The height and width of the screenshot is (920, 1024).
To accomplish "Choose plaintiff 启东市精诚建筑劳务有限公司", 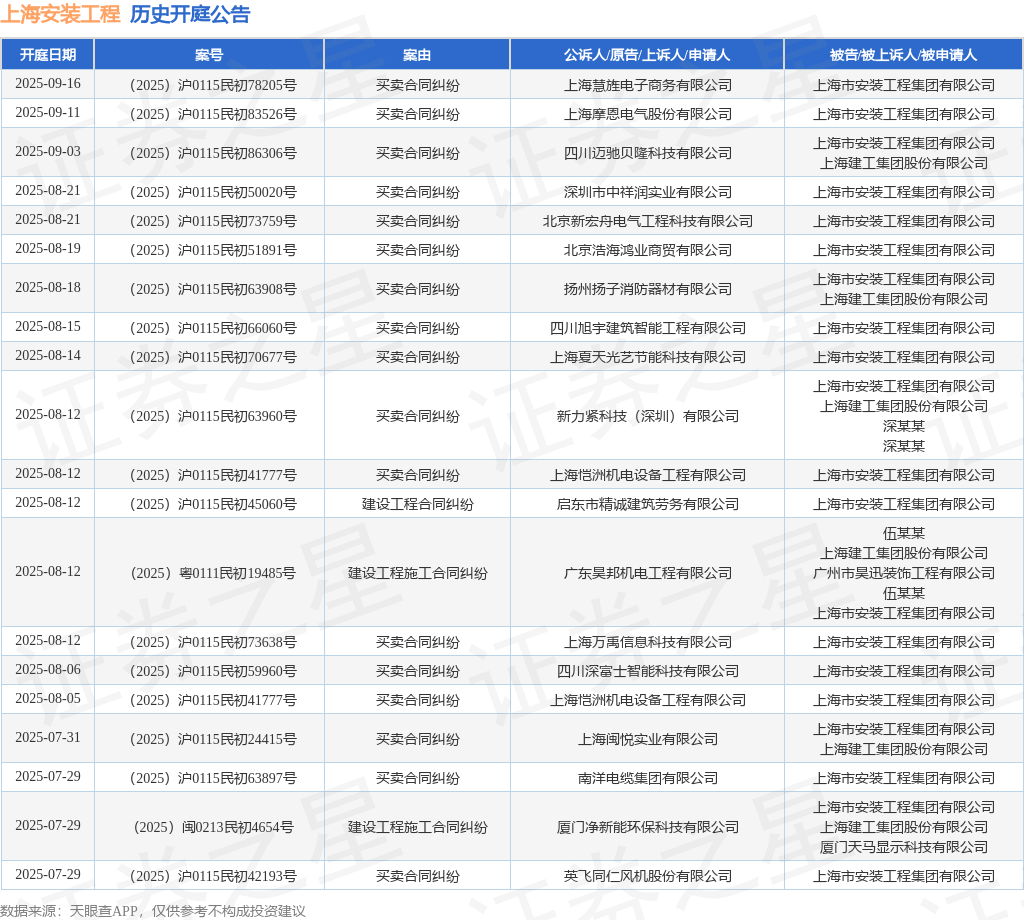I will point(647,504).
